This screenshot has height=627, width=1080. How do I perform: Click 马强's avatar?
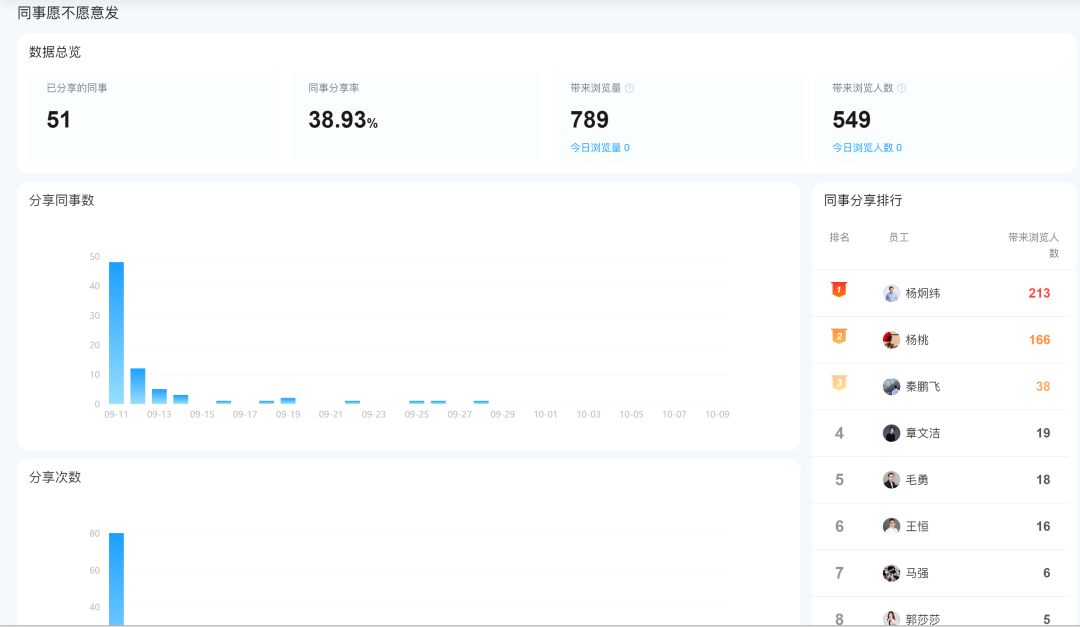click(891, 573)
